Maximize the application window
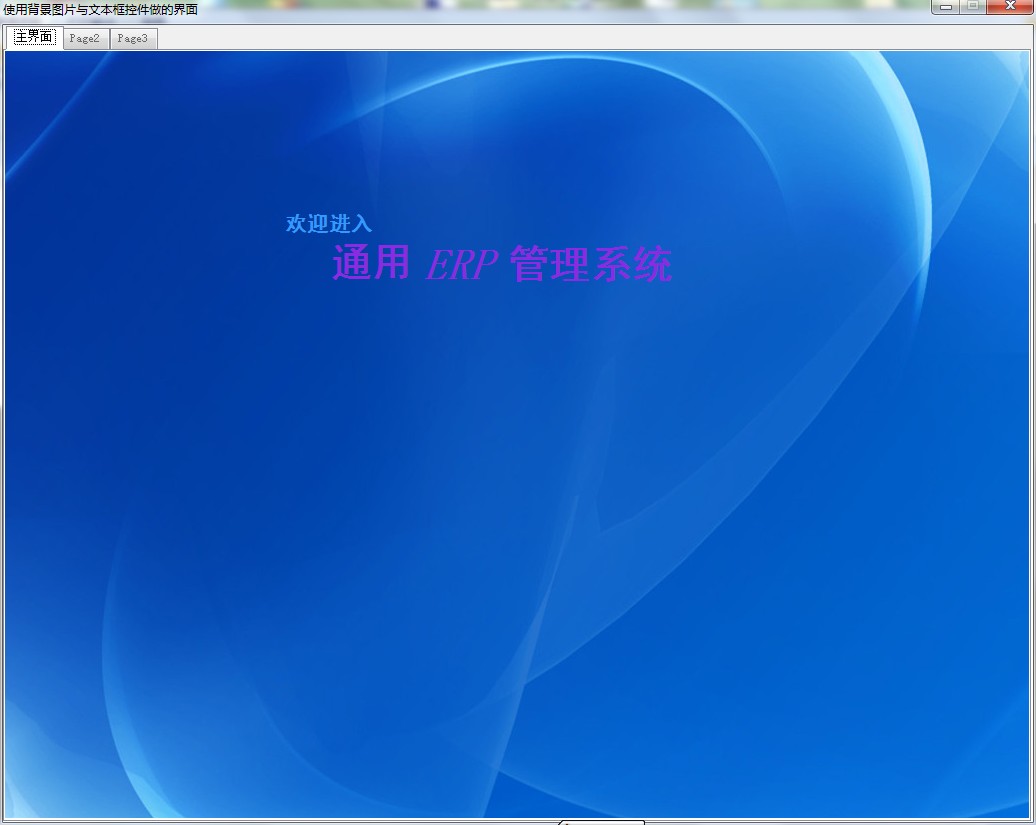1036x825 pixels. pyautogui.click(x=973, y=7)
